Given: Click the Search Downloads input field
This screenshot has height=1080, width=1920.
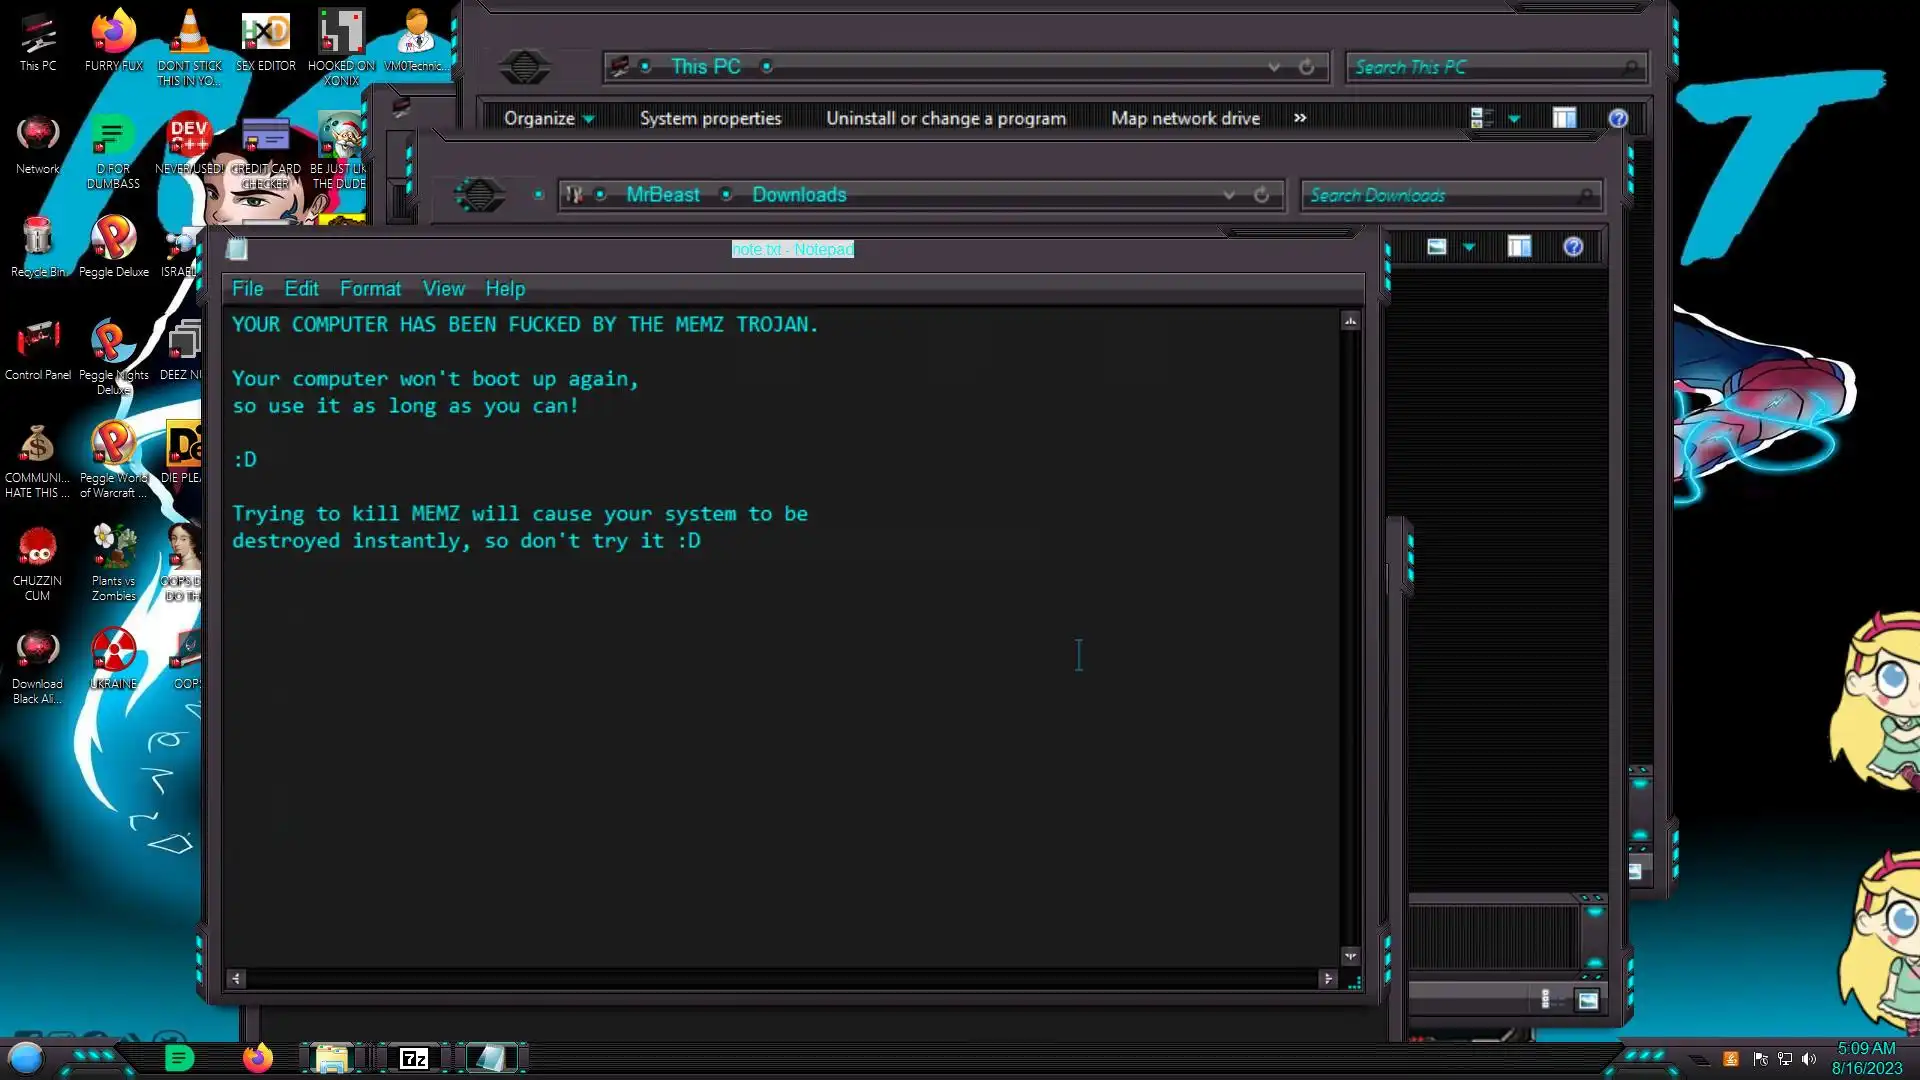Looking at the screenshot, I should click(x=1440, y=196).
